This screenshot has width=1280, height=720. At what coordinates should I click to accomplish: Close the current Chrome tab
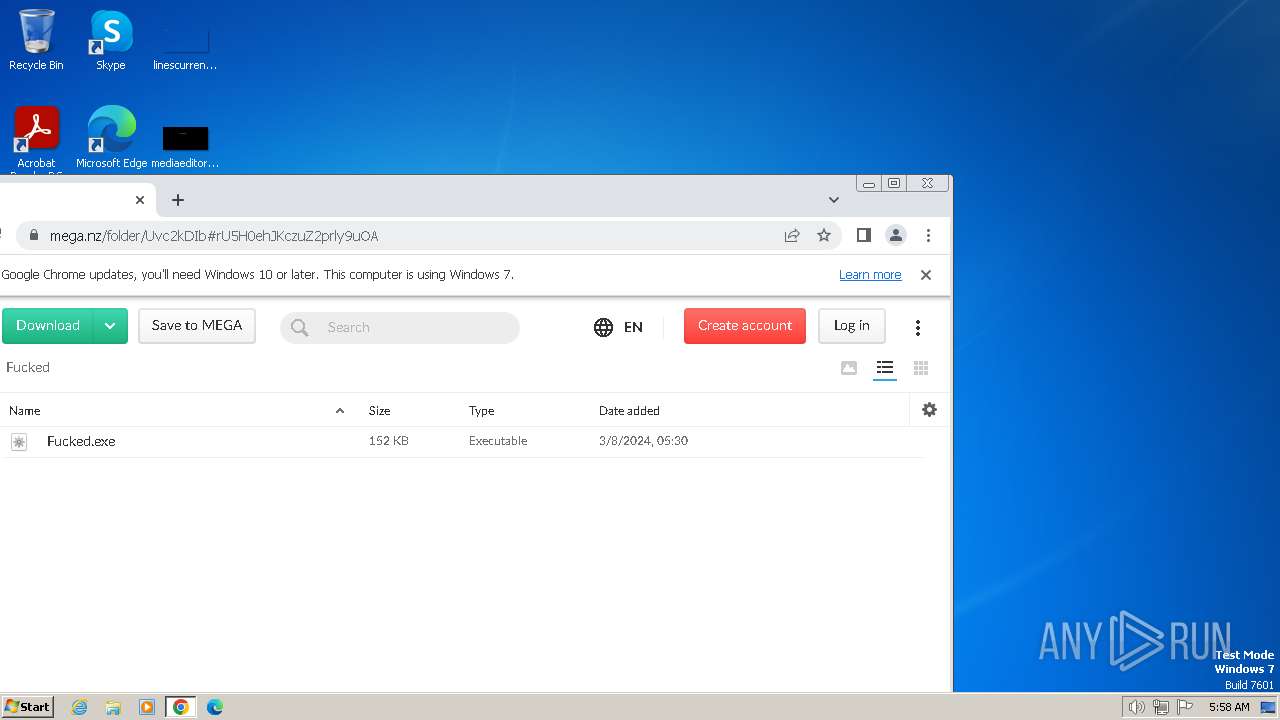140,200
